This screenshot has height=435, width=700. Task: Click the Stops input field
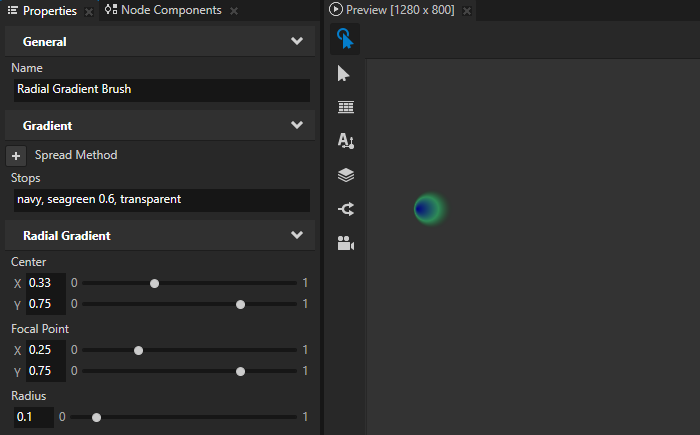tap(162, 200)
